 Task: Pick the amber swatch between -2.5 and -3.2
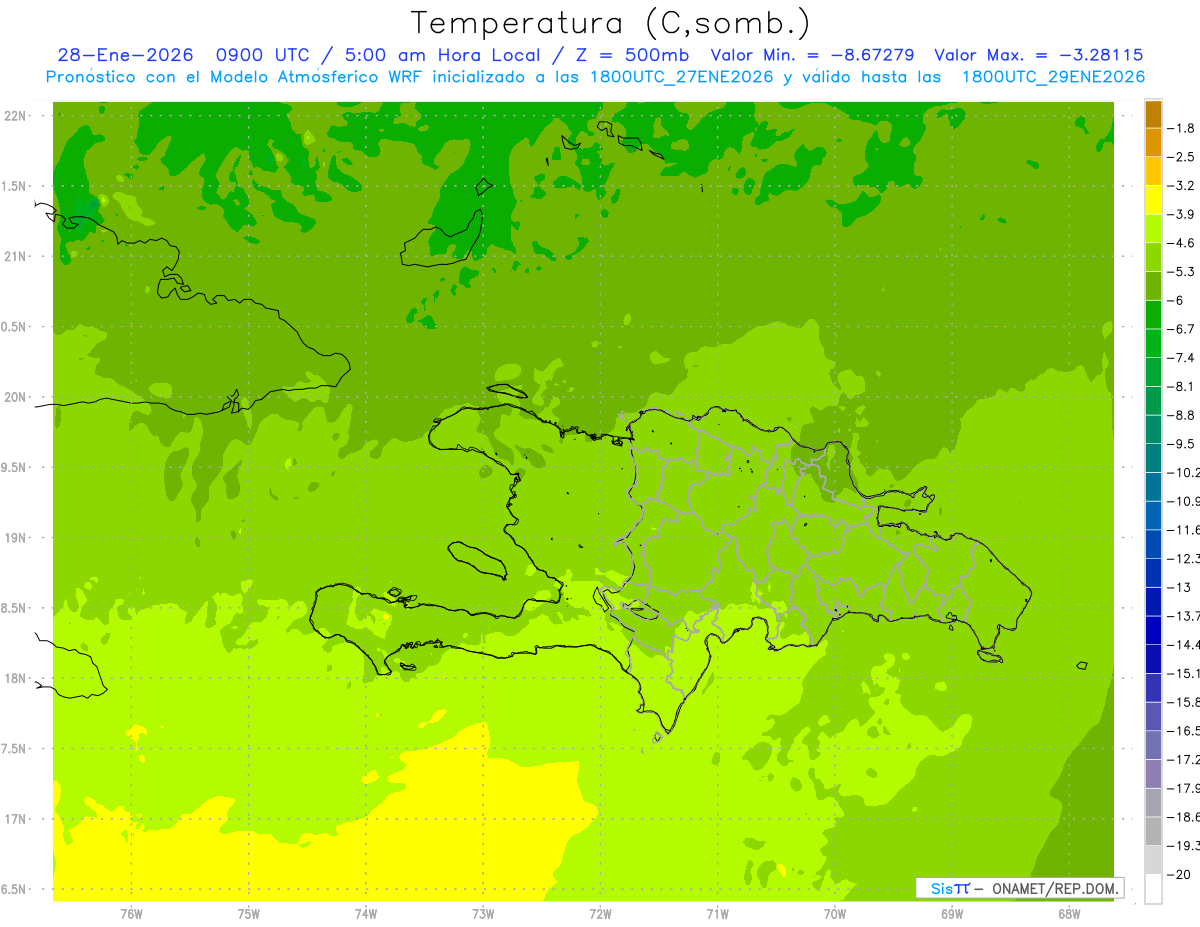(x=1153, y=171)
